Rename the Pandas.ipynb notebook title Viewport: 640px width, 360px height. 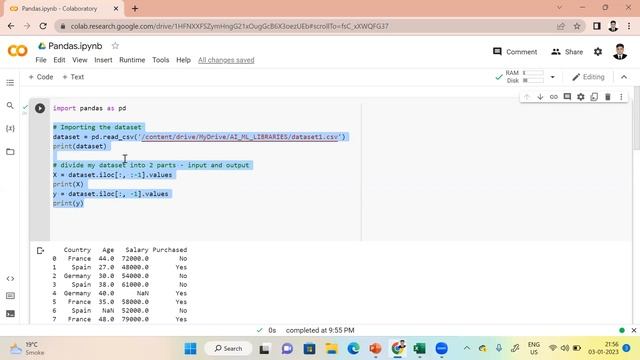tap(75, 46)
